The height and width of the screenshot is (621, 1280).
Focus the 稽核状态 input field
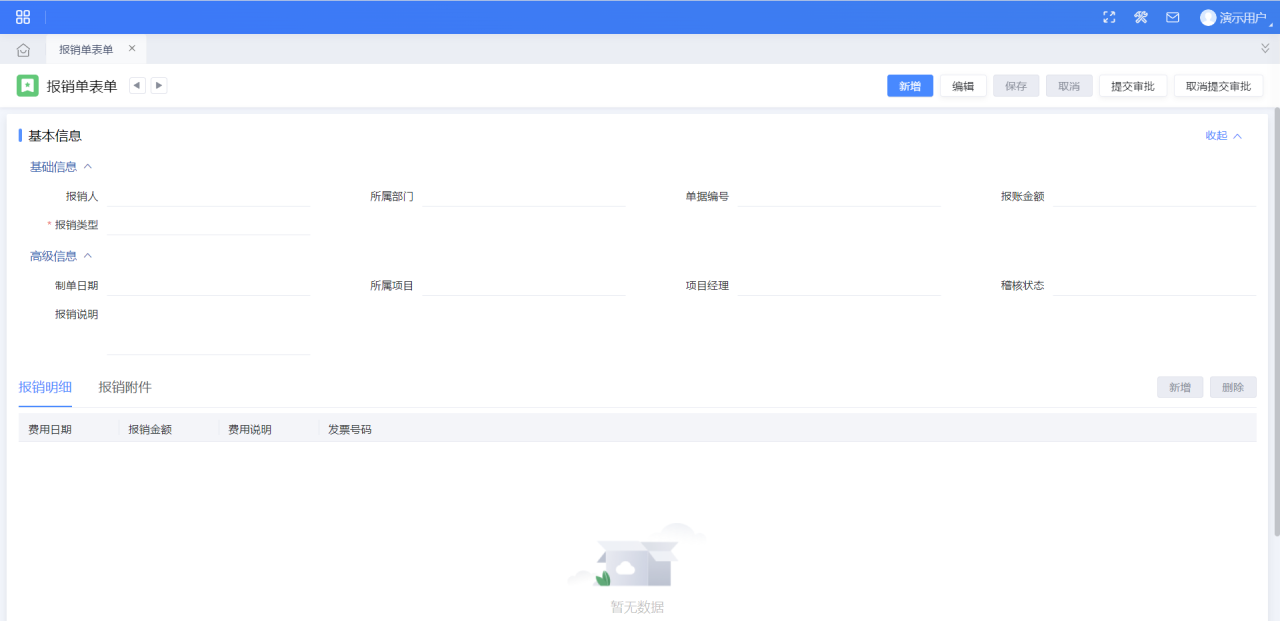point(1154,285)
